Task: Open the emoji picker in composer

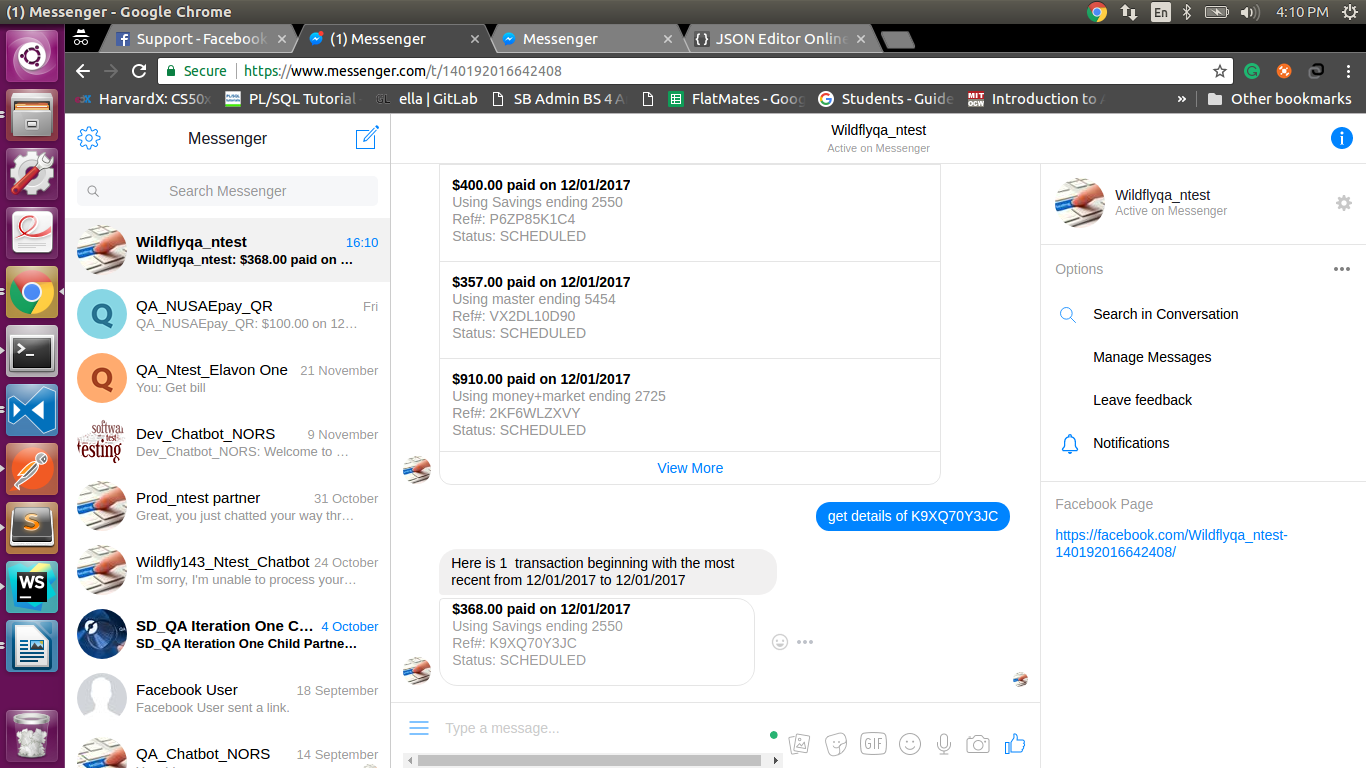Action: click(x=910, y=744)
